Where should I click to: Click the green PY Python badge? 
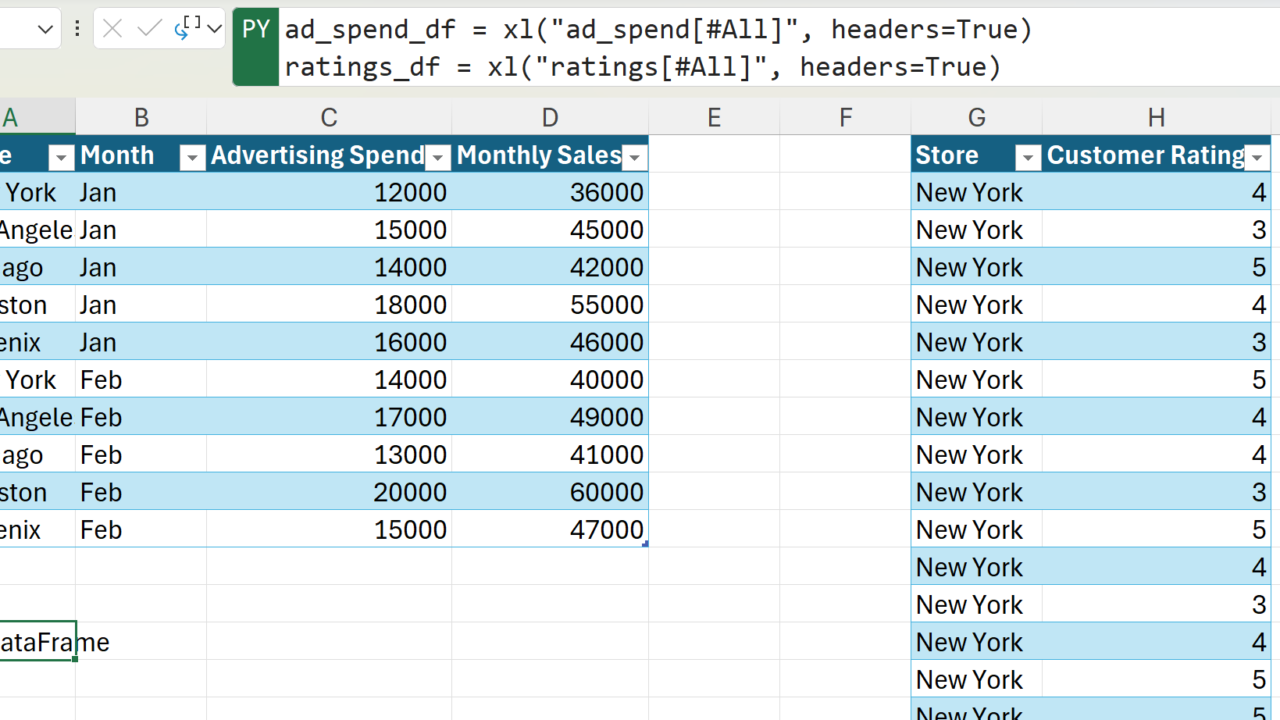256,30
